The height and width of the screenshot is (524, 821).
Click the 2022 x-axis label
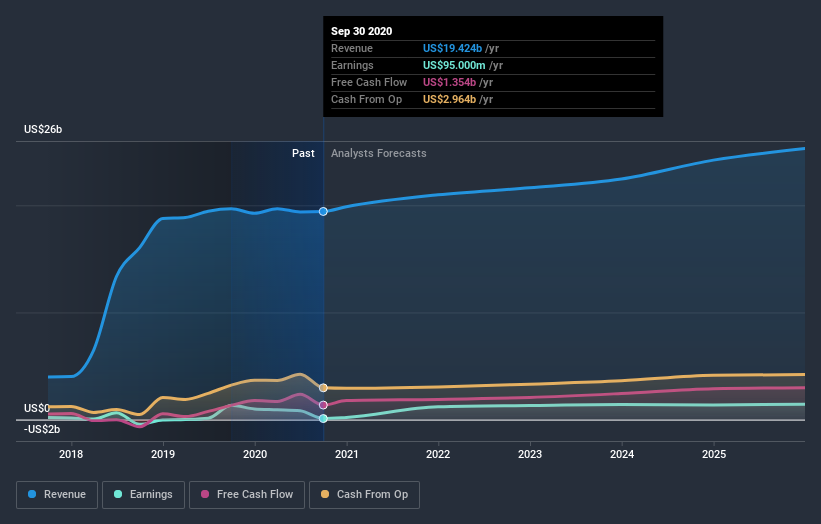coord(438,454)
